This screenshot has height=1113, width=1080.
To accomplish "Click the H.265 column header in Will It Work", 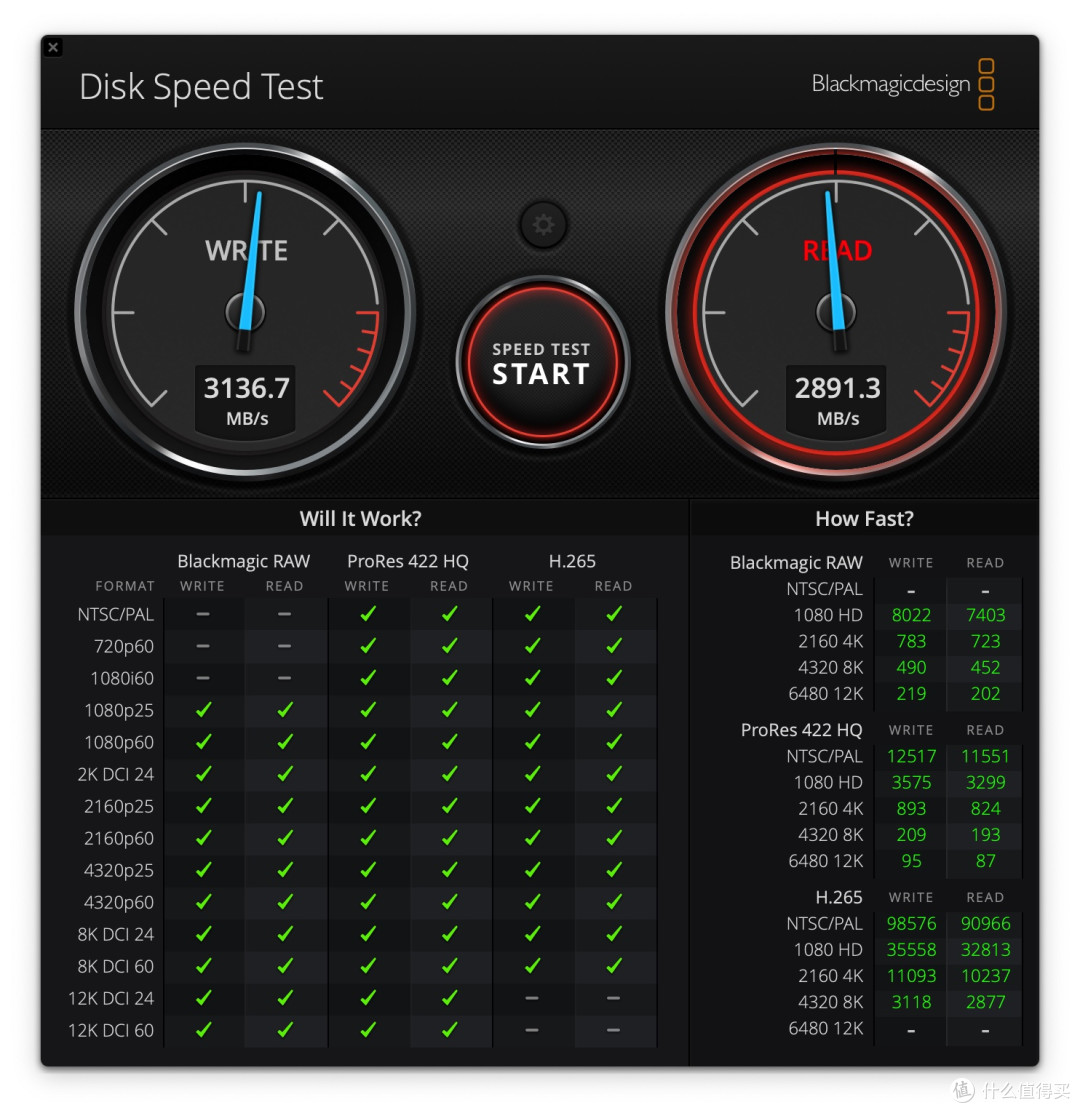I will [x=572, y=561].
